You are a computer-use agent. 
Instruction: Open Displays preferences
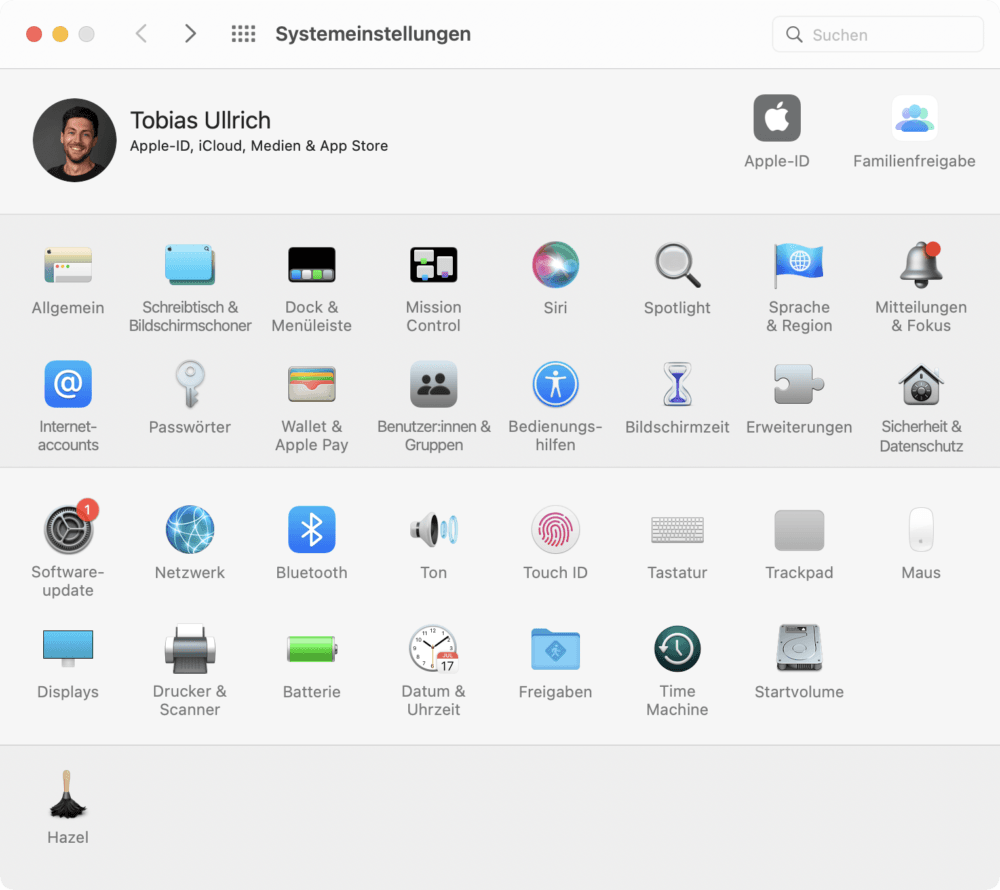point(68,648)
